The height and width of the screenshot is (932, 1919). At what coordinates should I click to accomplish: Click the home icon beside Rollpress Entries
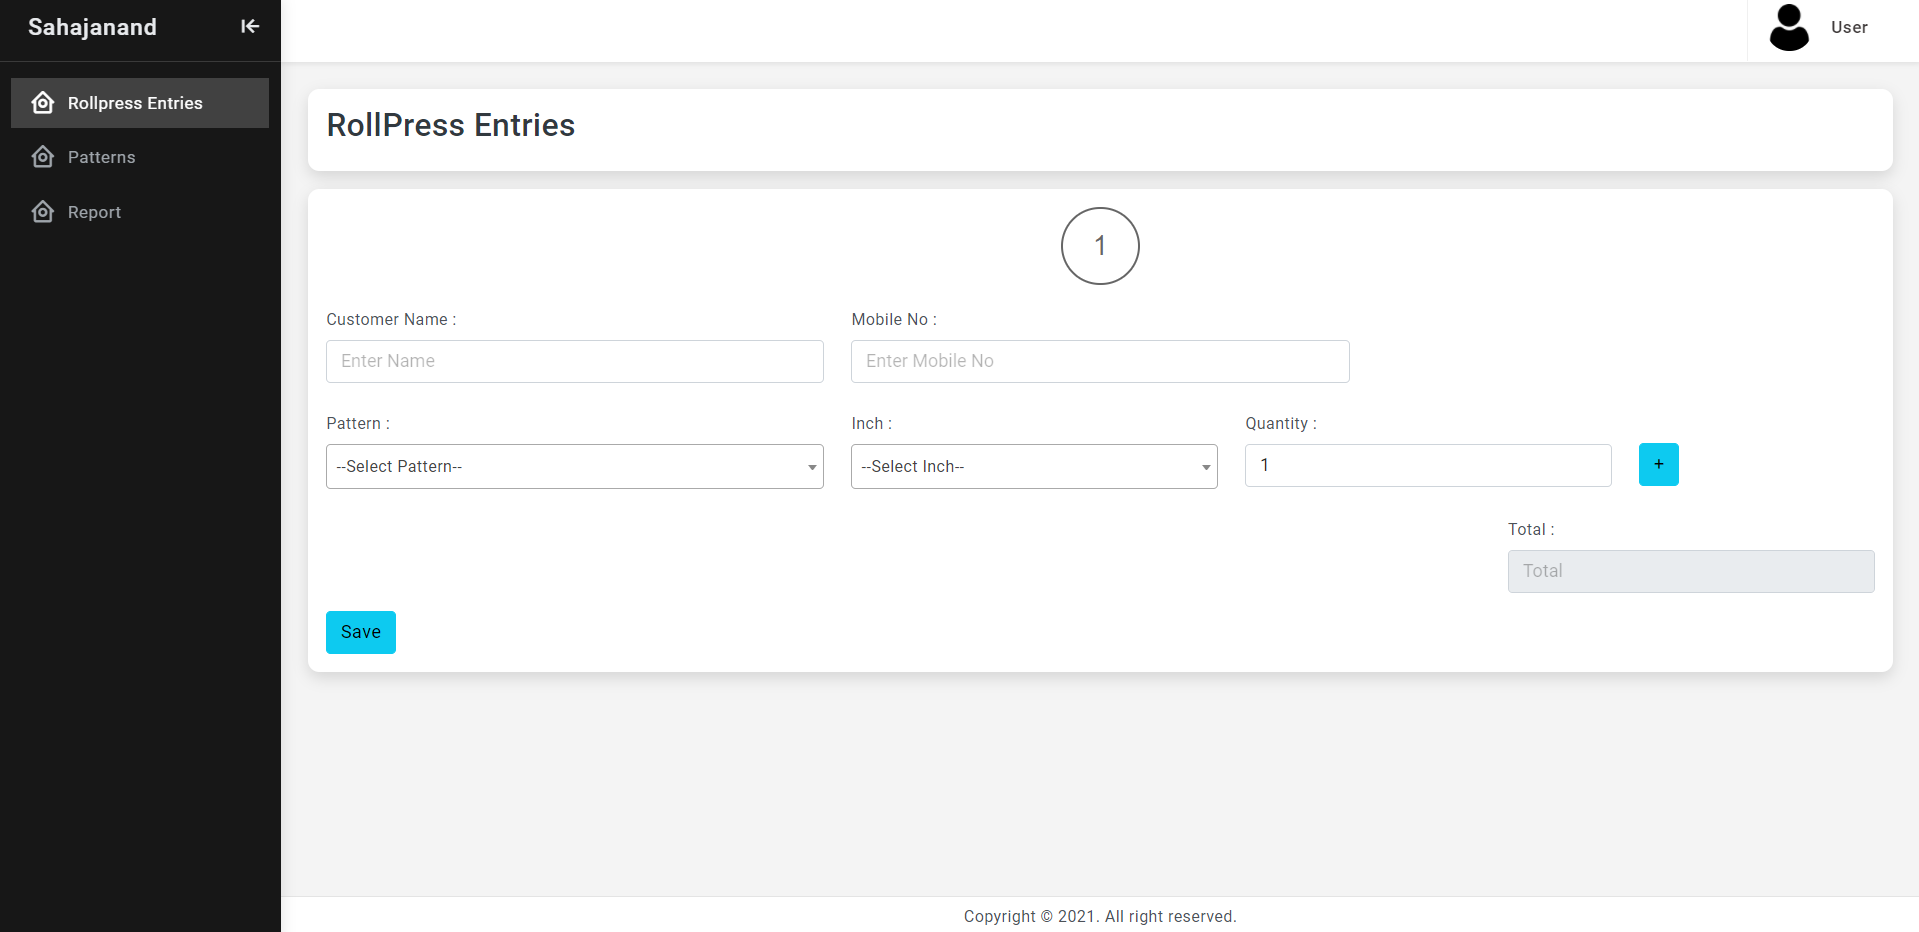(43, 103)
